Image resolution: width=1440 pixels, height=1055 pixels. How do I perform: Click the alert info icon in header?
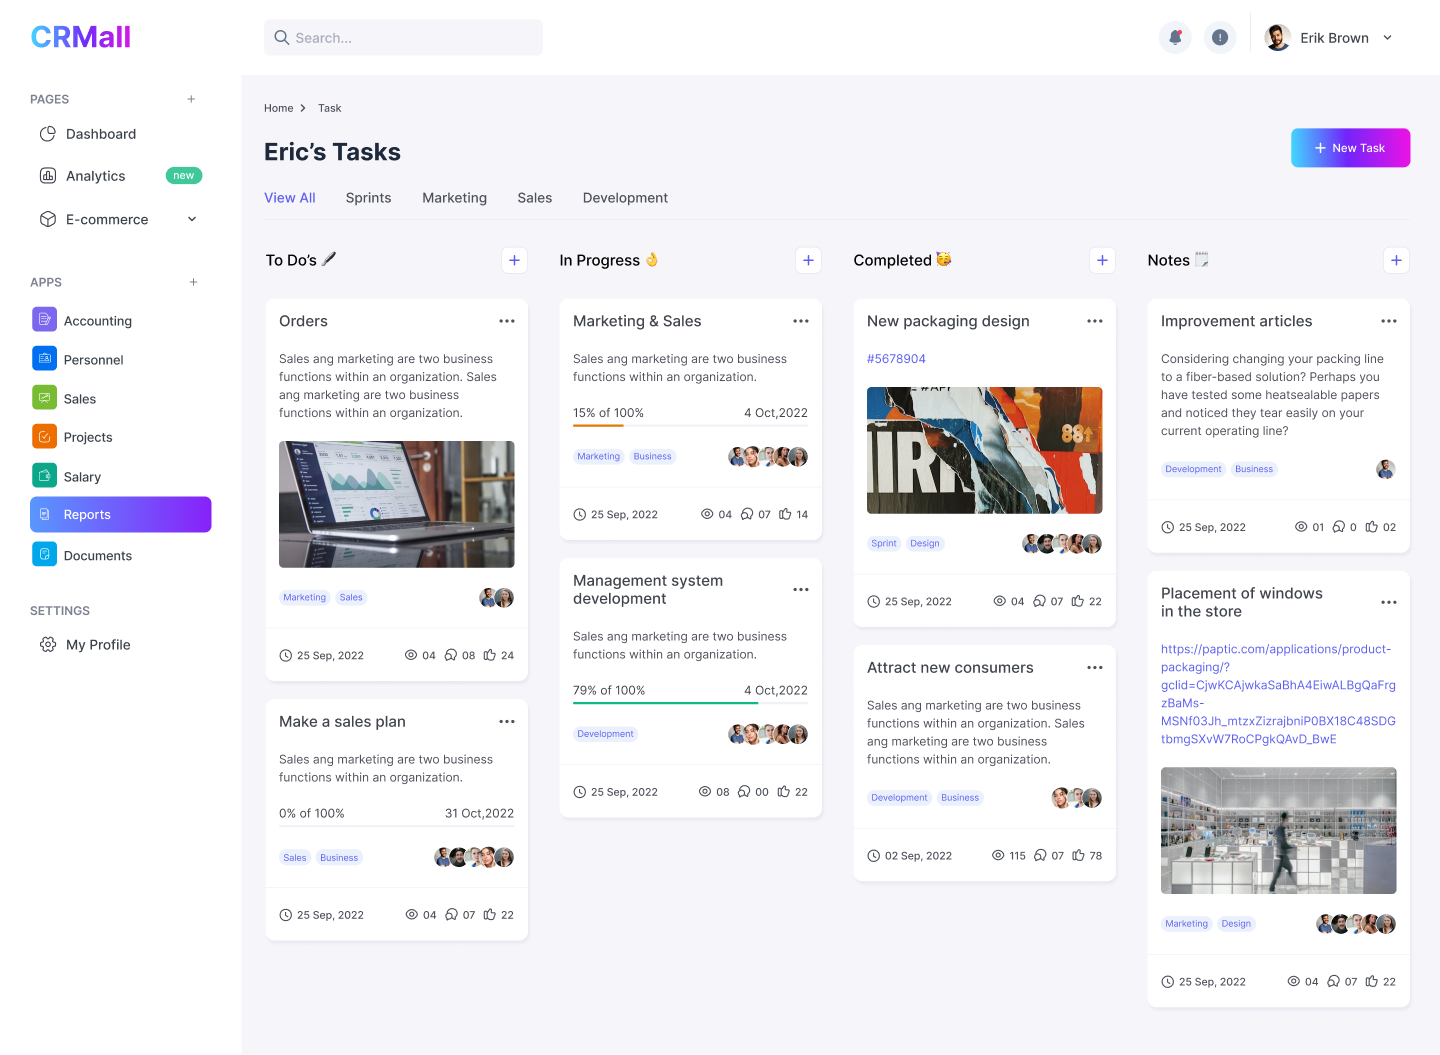pyautogui.click(x=1219, y=38)
